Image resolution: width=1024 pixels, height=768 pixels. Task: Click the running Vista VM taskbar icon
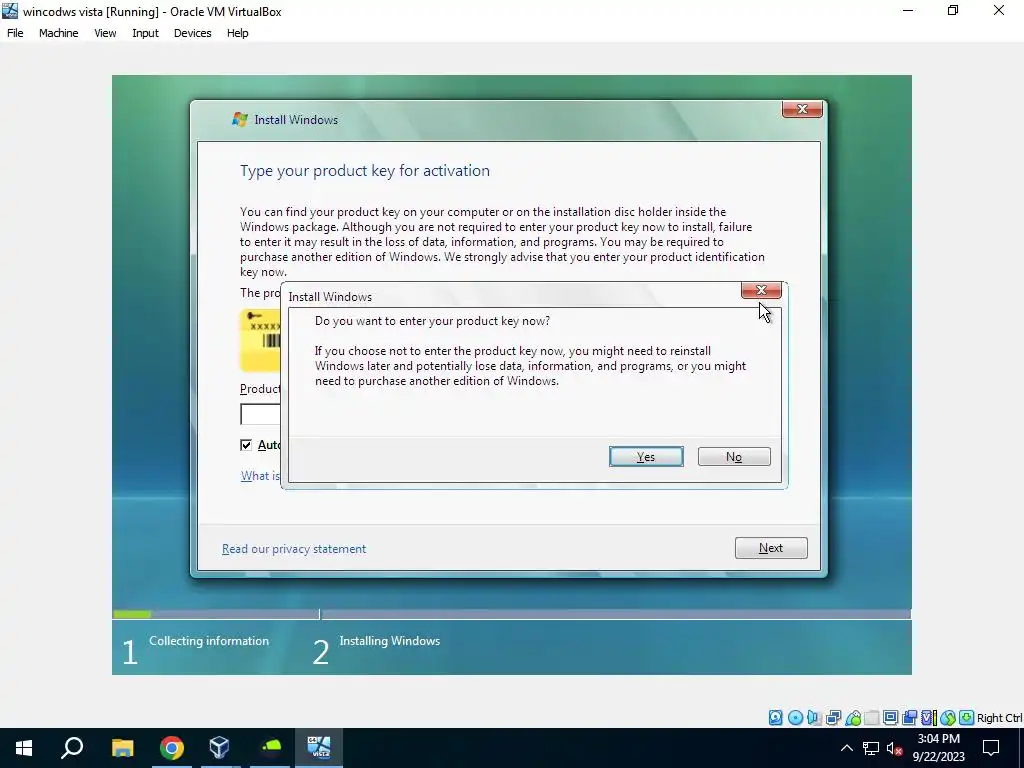point(319,748)
